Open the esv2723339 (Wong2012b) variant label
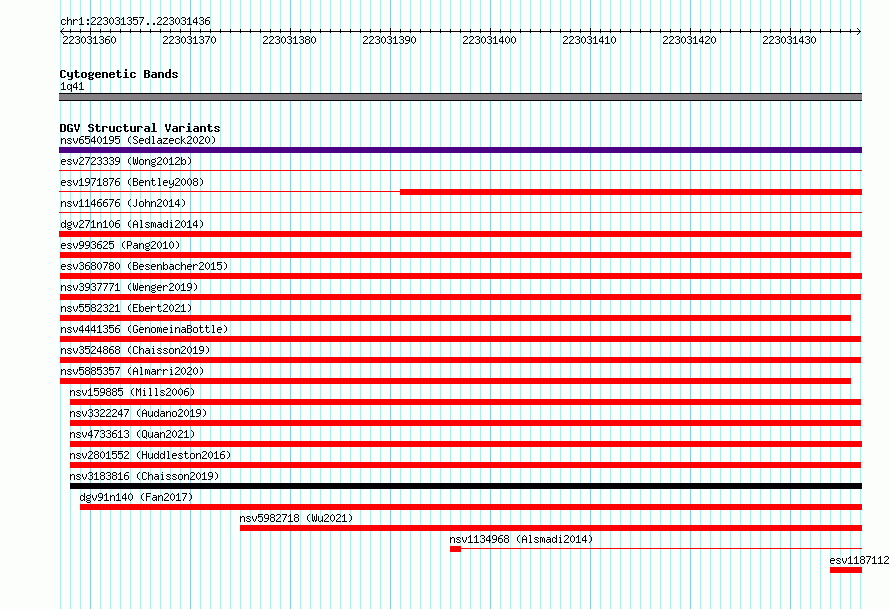 tap(126, 161)
